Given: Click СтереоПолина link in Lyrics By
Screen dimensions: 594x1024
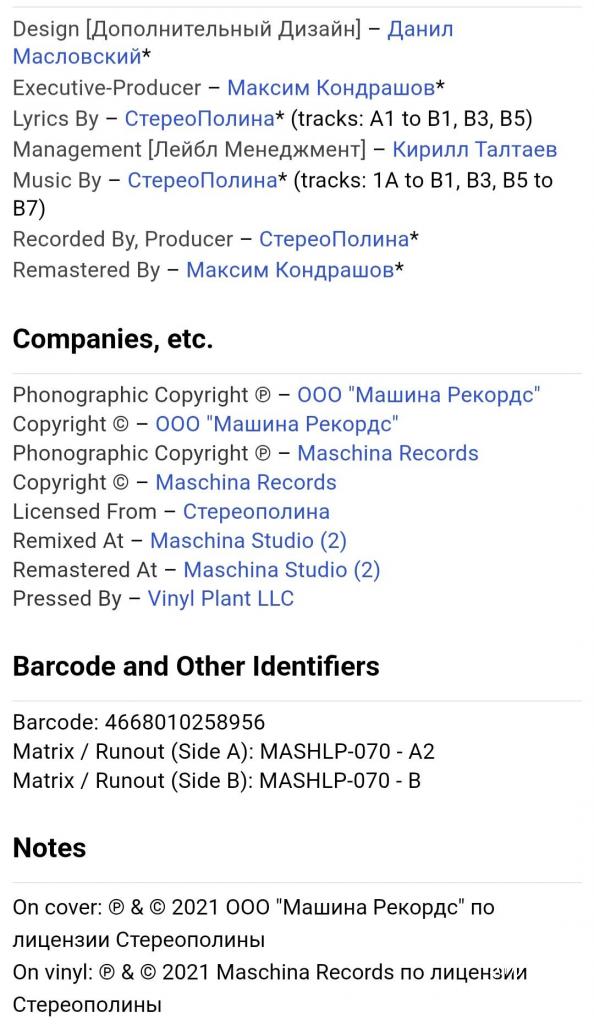Looking at the screenshot, I should pyautogui.click(x=200, y=118).
